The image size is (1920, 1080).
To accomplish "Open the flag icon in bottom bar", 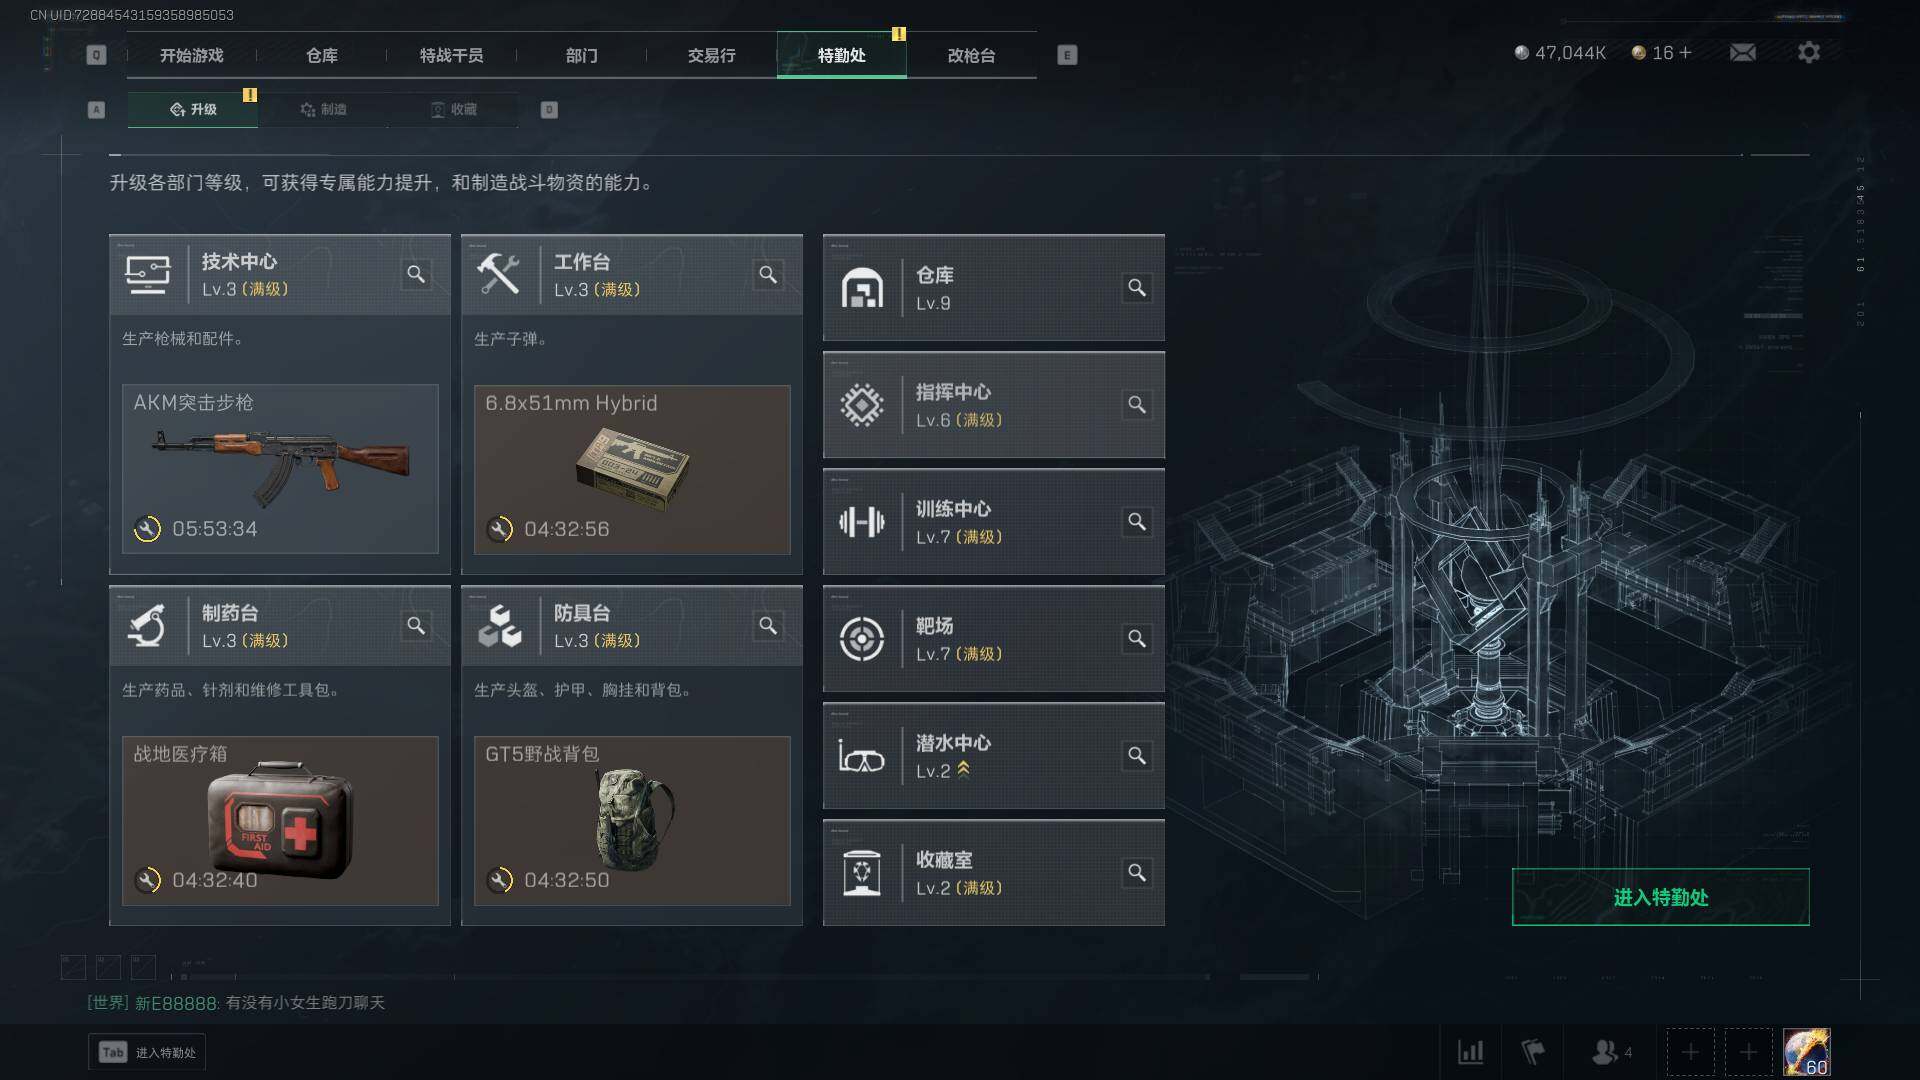I will (1533, 1052).
